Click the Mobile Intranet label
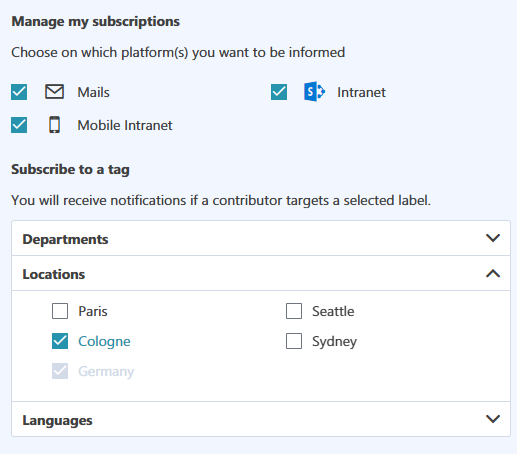The height and width of the screenshot is (454, 517). tap(125, 125)
